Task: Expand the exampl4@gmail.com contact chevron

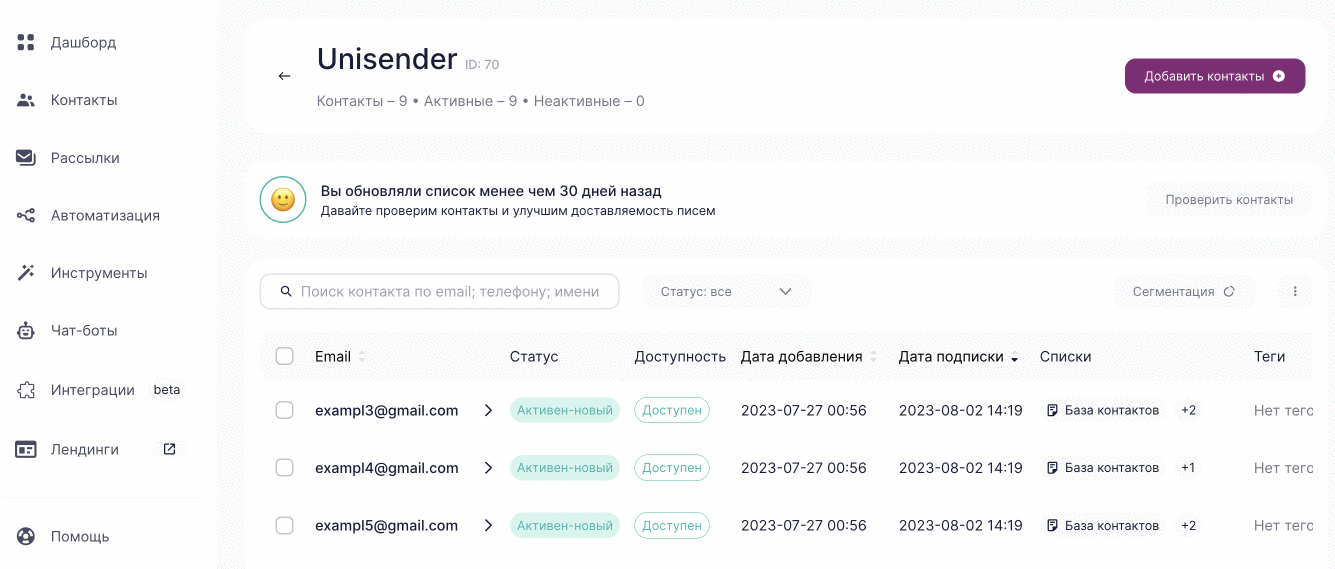Action: (488, 467)
